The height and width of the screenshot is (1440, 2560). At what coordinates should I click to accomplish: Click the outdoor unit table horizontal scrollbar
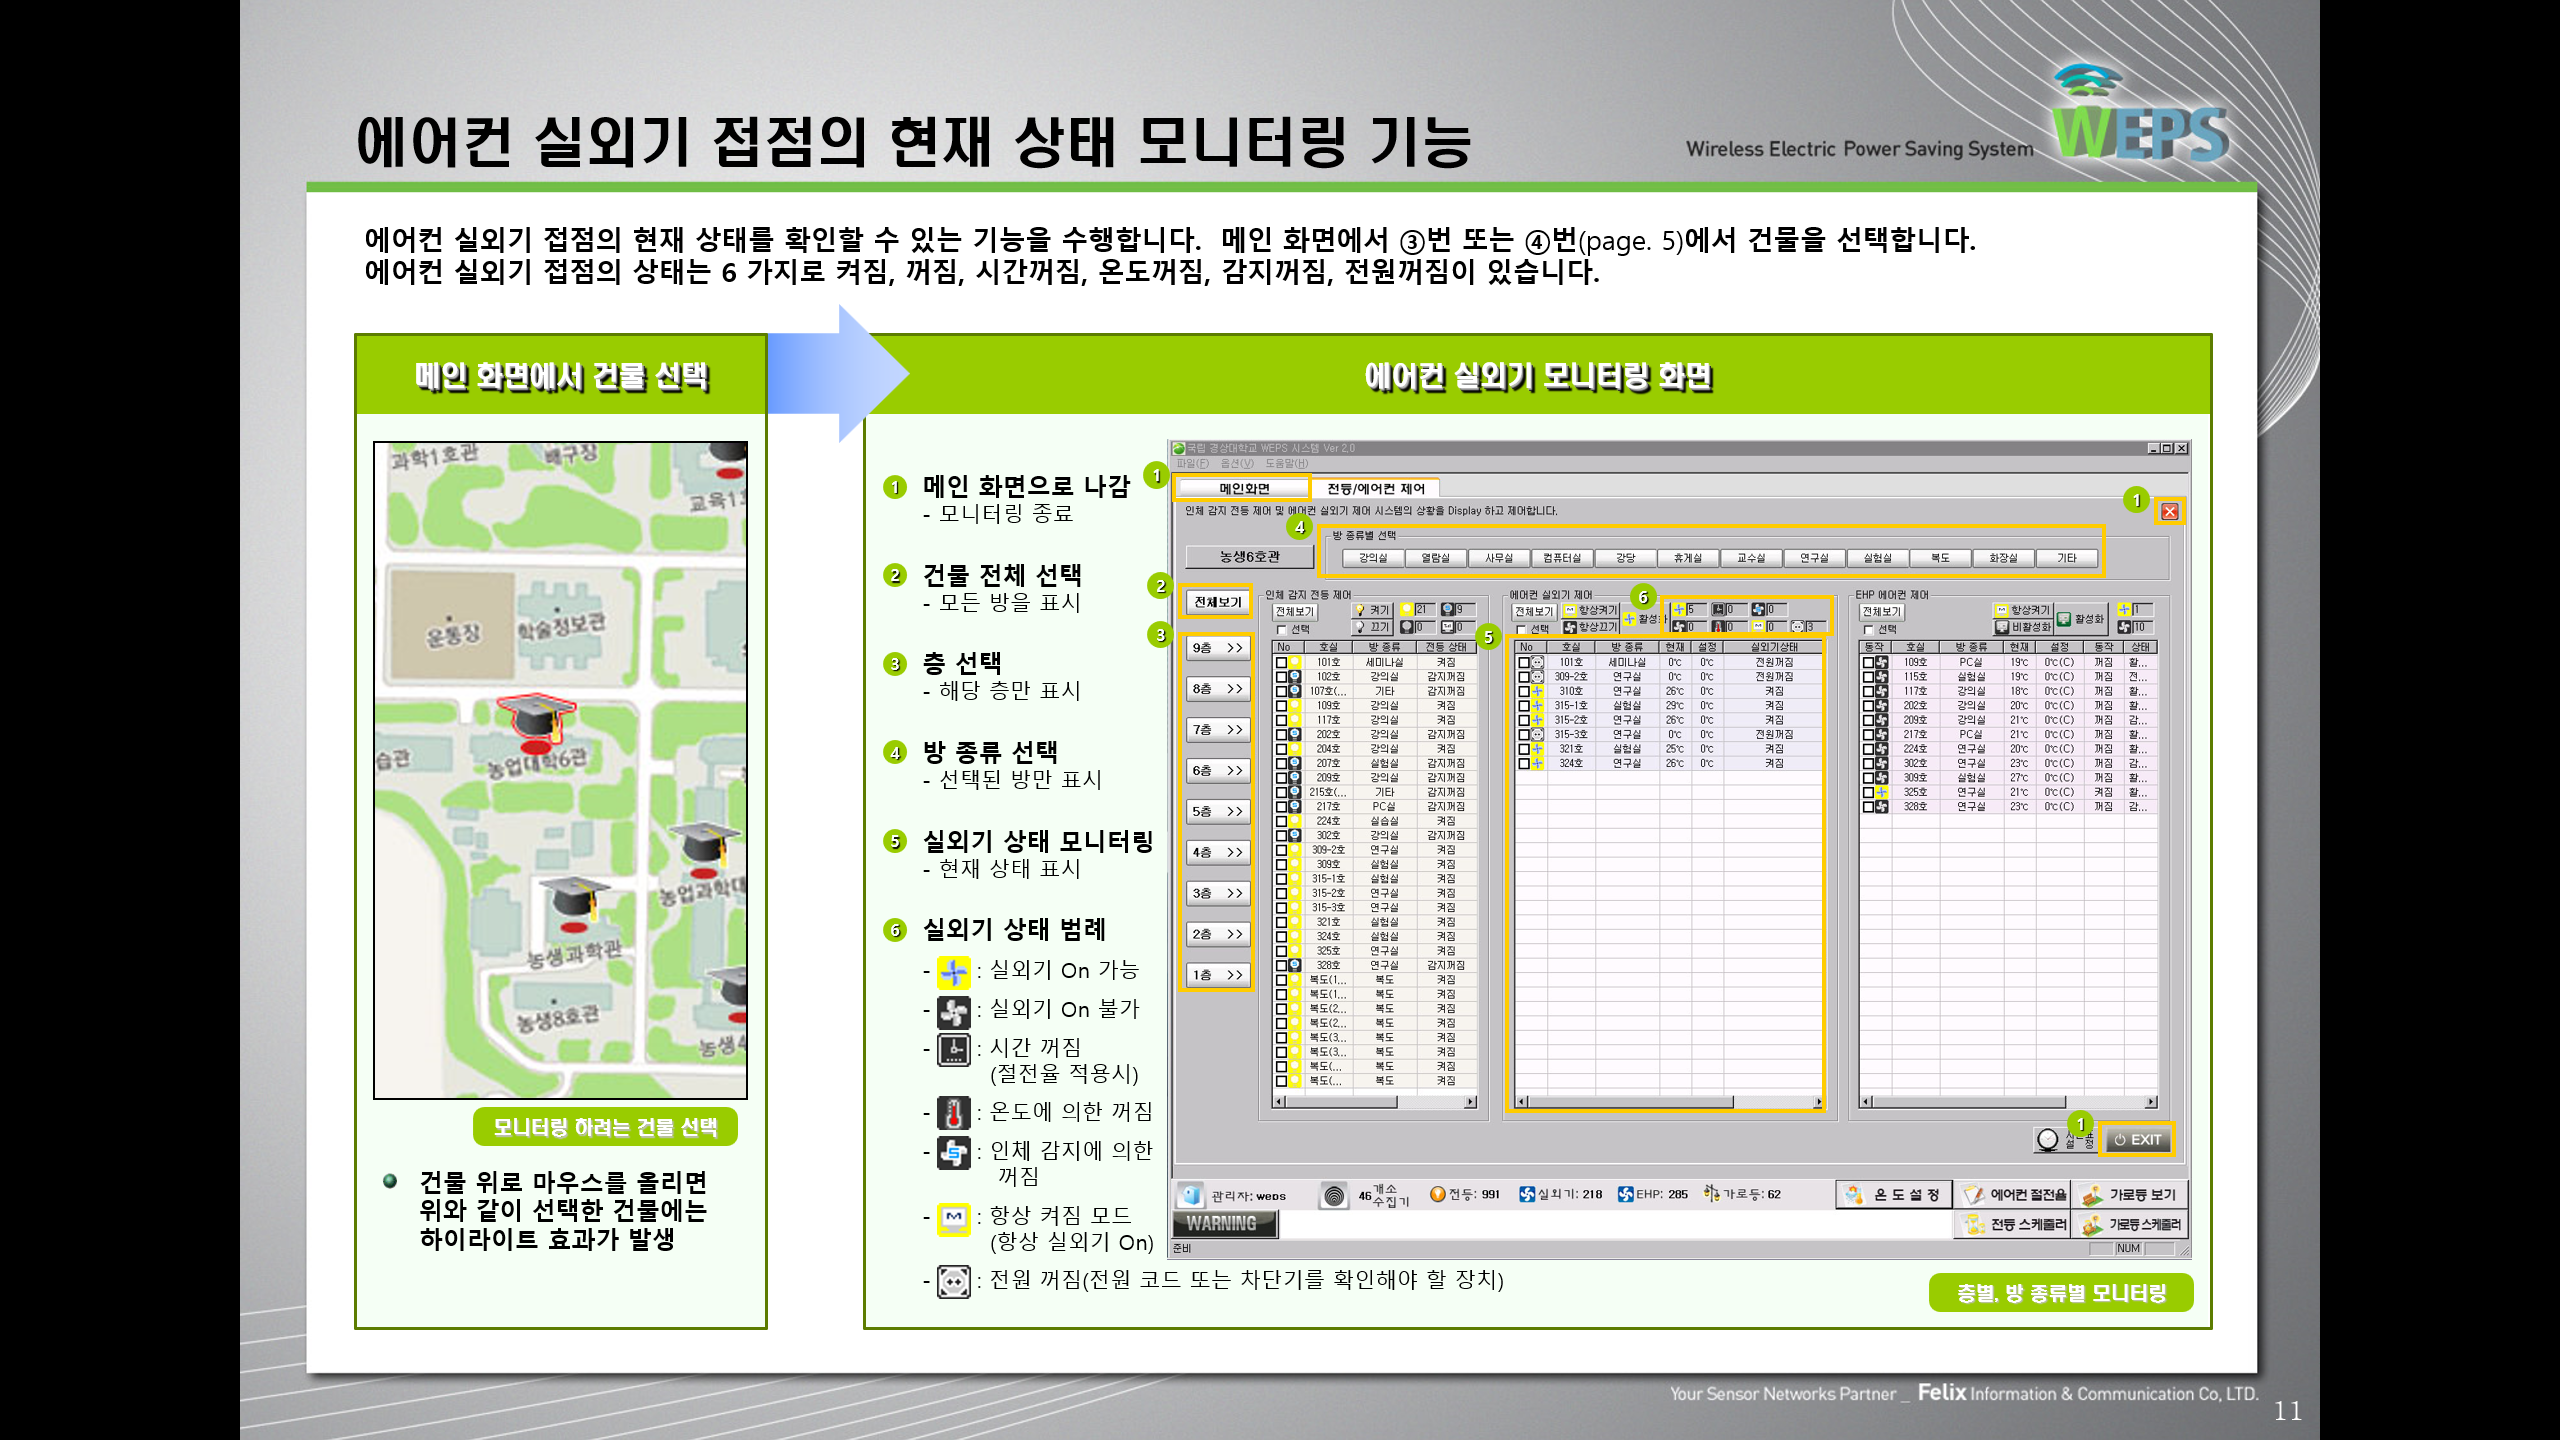pyautogui.click(x=1669, y=1102)
